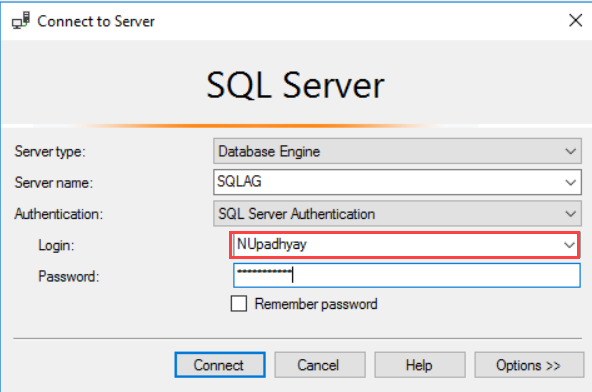Image resolution: width=592 pixels, height=392 pixels.
Task: Click the Connect to Server title text
Action: point(96,21)
